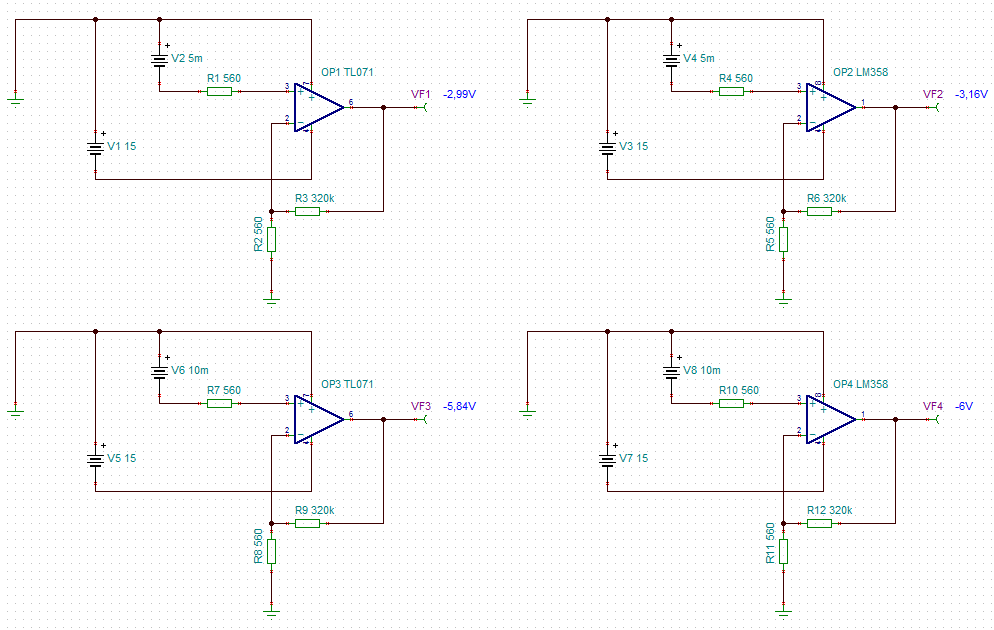
Task: Click the 'OP4 LM358' component label
Action: [x=861, y=384]
